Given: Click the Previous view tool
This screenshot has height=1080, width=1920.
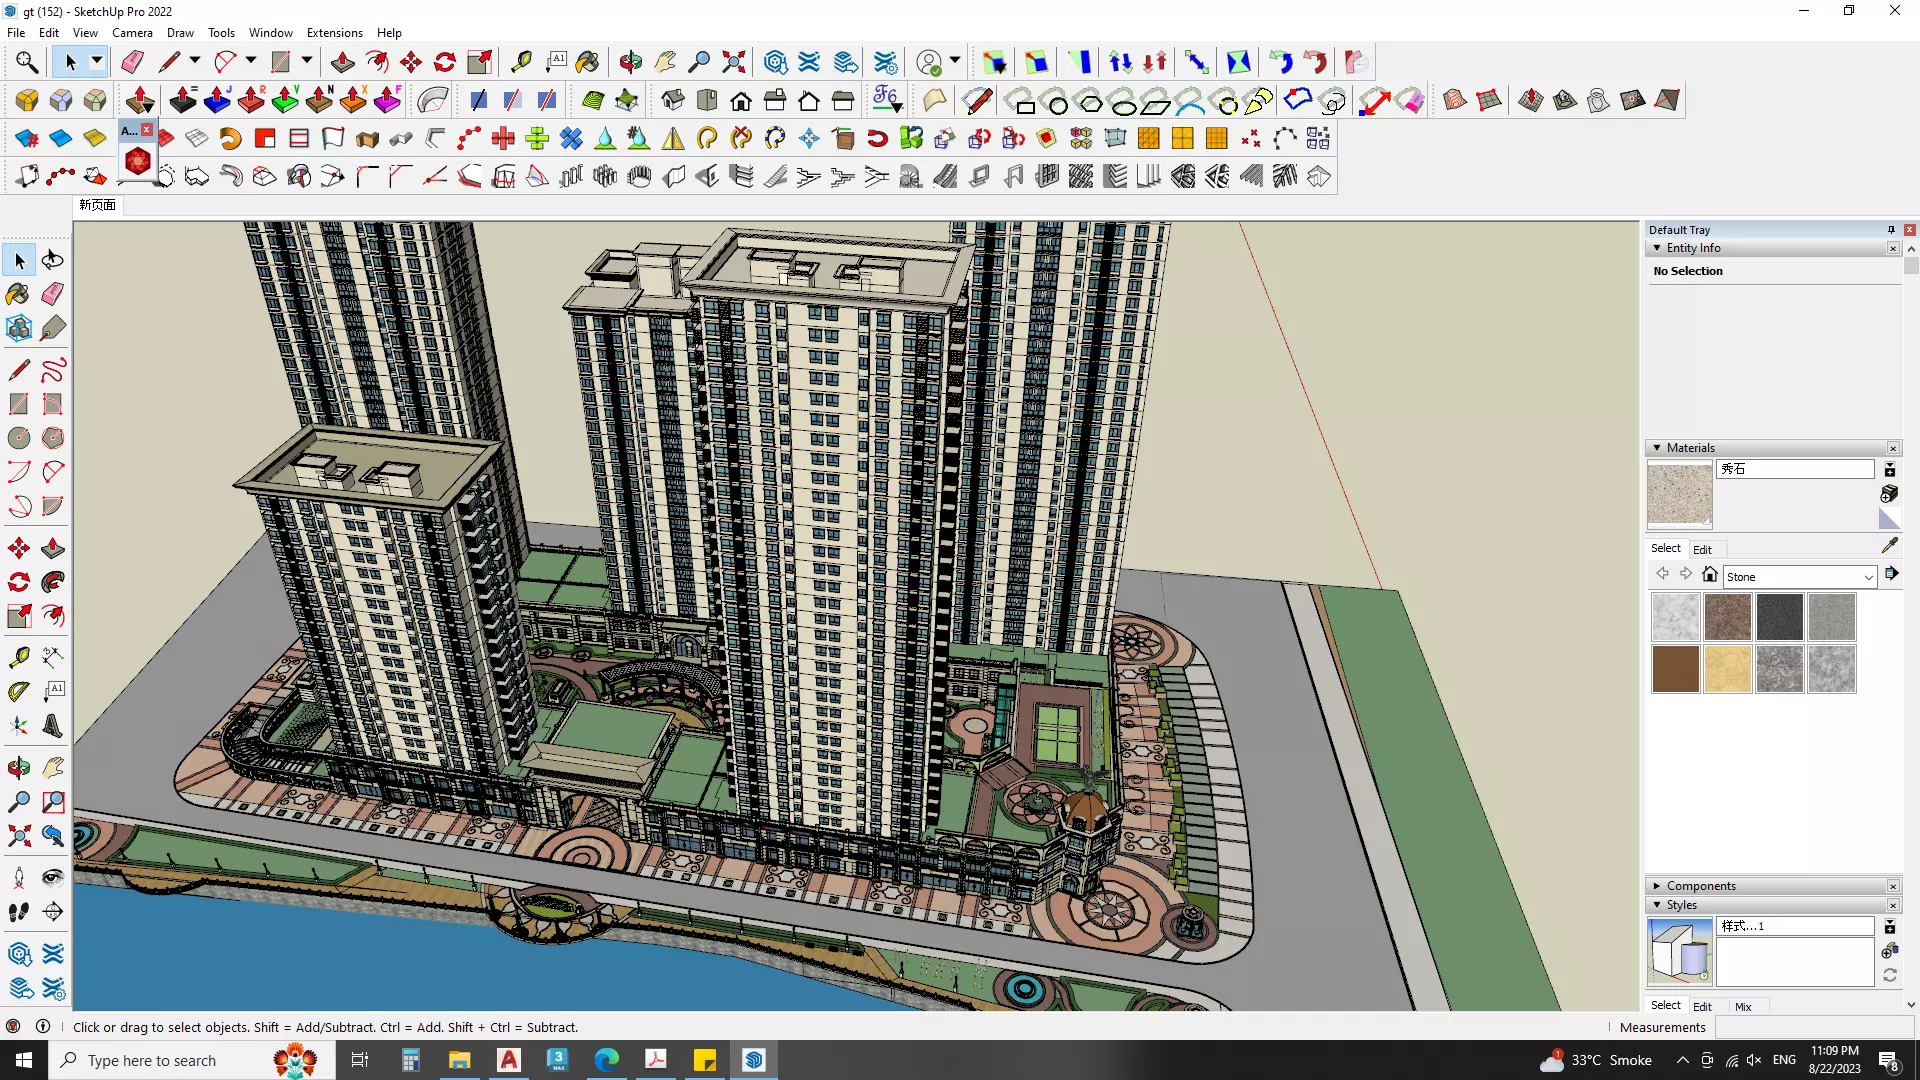Looking at the screenshot, I should pos(53,836).
